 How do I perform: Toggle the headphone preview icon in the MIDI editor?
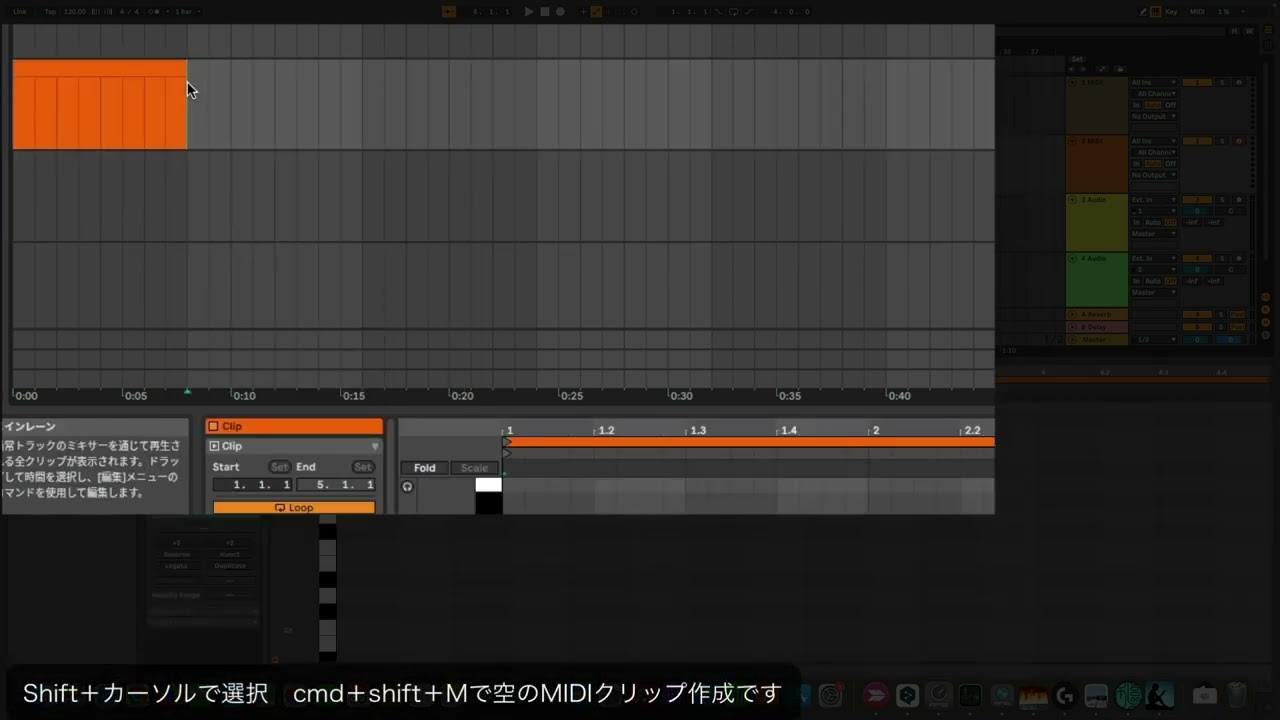click(407, 487)
